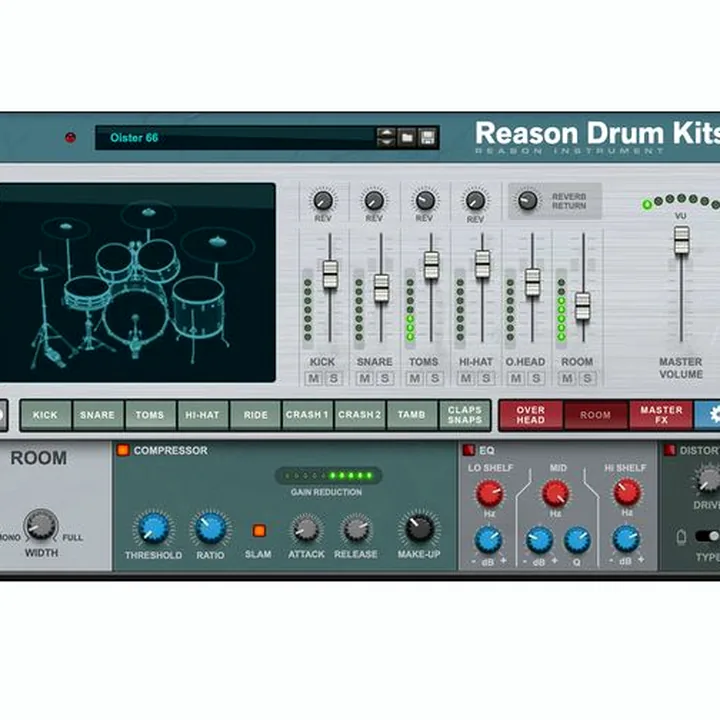
Task: Click the compressor THRESHOLD knob
Action: tap(153, 529)
